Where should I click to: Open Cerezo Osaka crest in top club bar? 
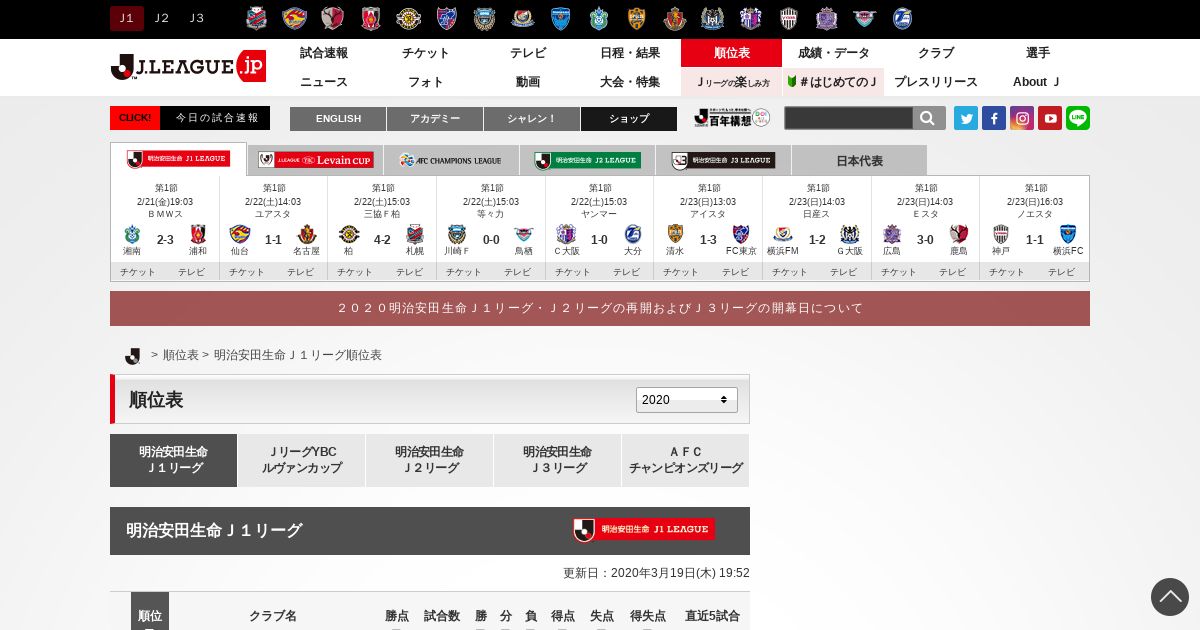pyautogui.click(x=751, y=18)
